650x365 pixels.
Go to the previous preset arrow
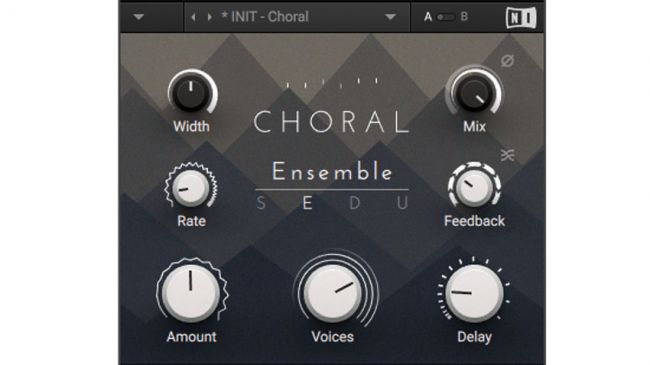pyautogui.click(x=193, y=17)
